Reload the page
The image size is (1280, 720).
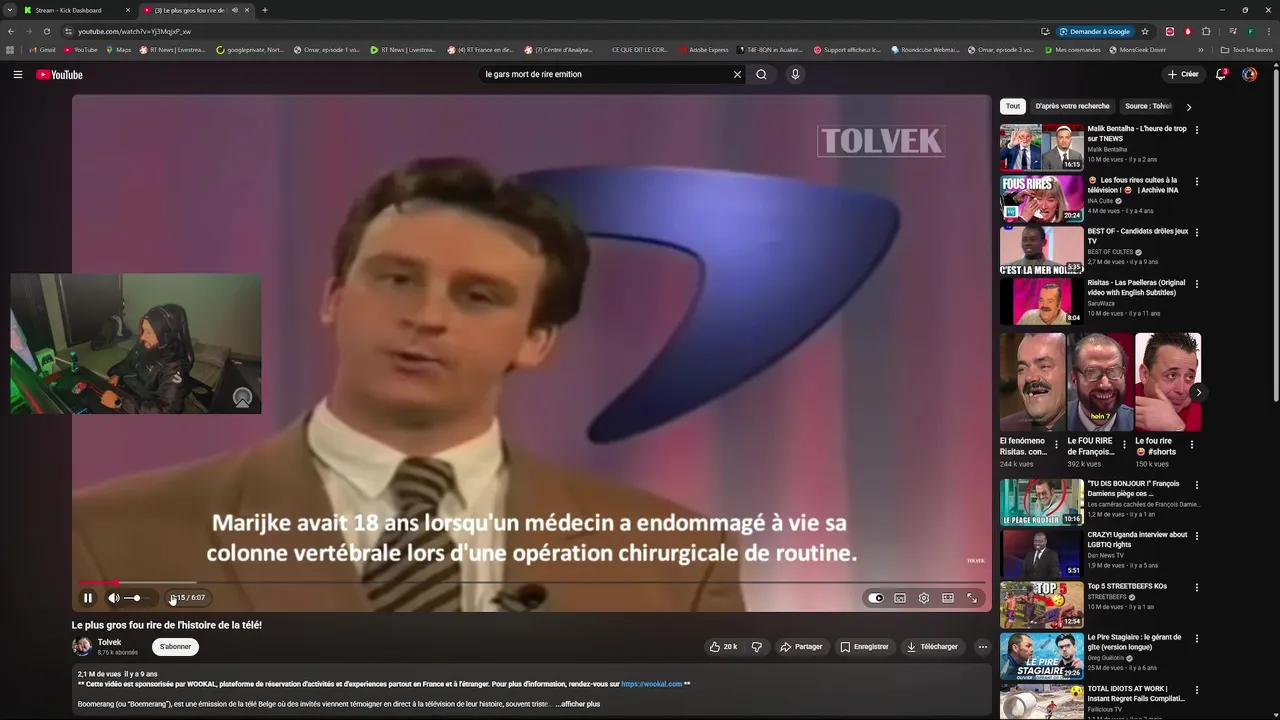[x=46, y=31]
